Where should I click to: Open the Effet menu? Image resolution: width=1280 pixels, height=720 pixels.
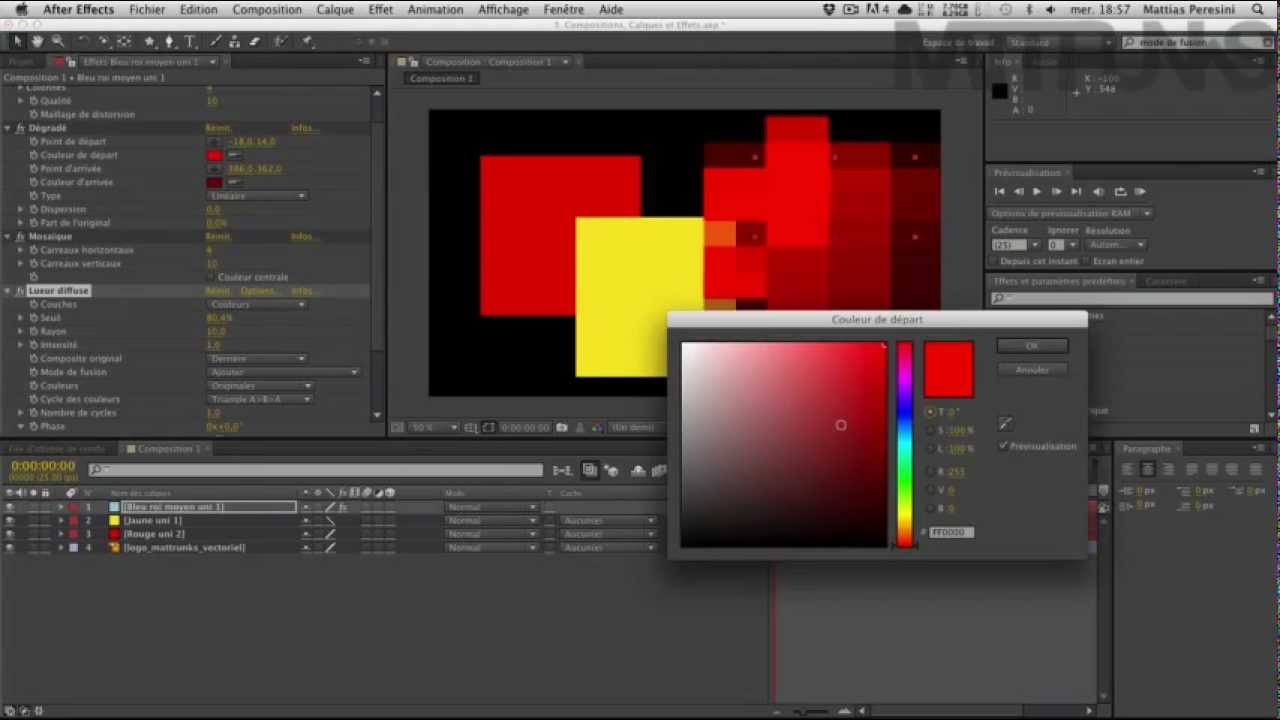pos(380,9)
